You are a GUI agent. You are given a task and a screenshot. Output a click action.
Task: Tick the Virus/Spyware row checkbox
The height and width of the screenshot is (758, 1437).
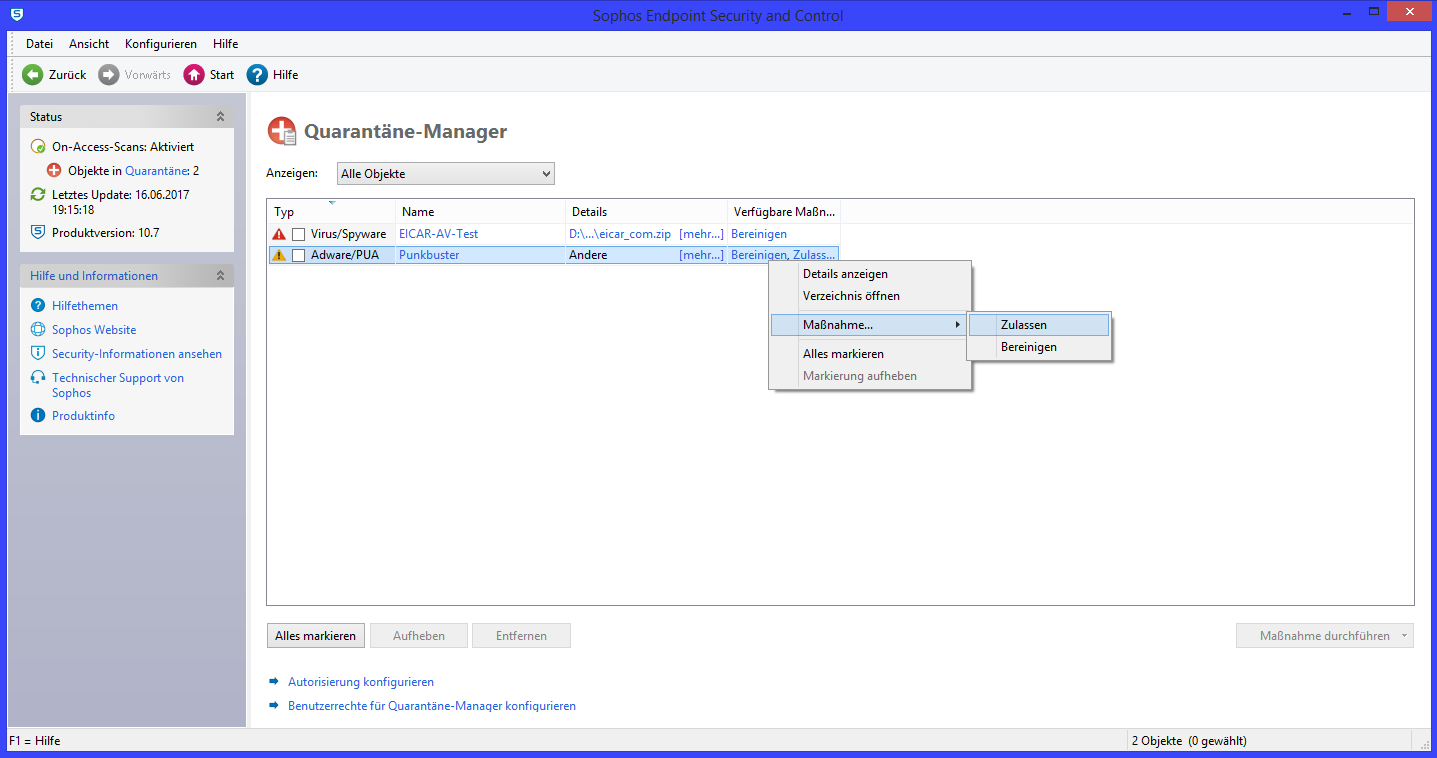click(x=298, y=234)
